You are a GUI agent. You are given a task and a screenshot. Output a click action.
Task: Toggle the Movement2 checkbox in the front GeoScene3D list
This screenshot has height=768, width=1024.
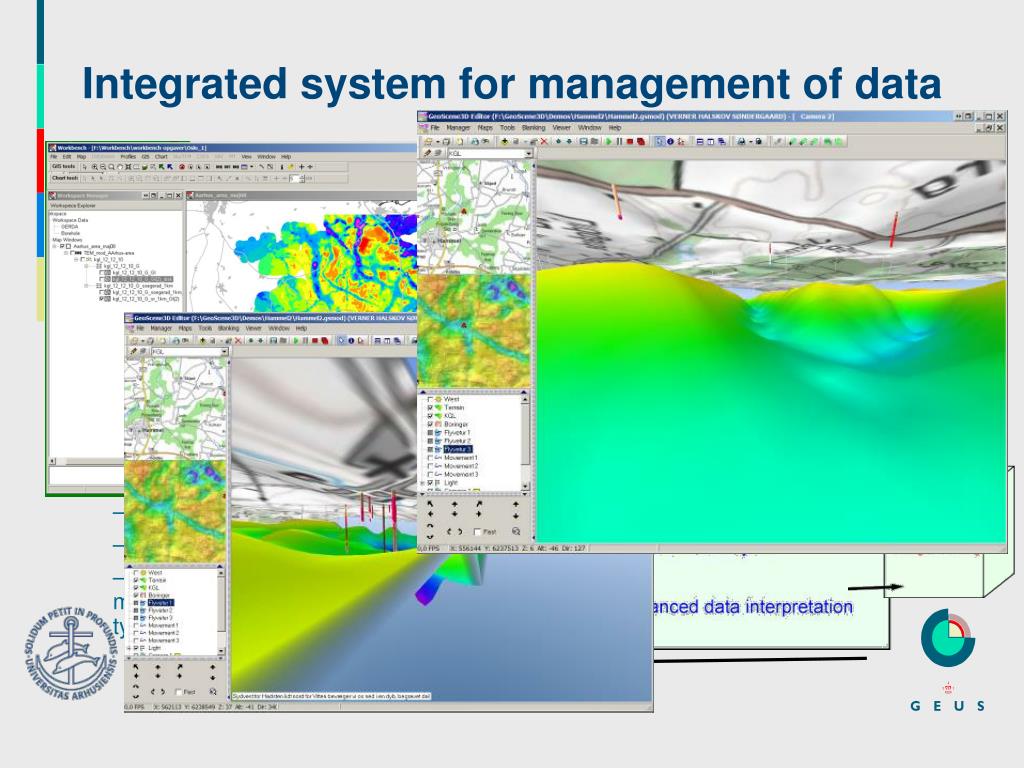430,466
